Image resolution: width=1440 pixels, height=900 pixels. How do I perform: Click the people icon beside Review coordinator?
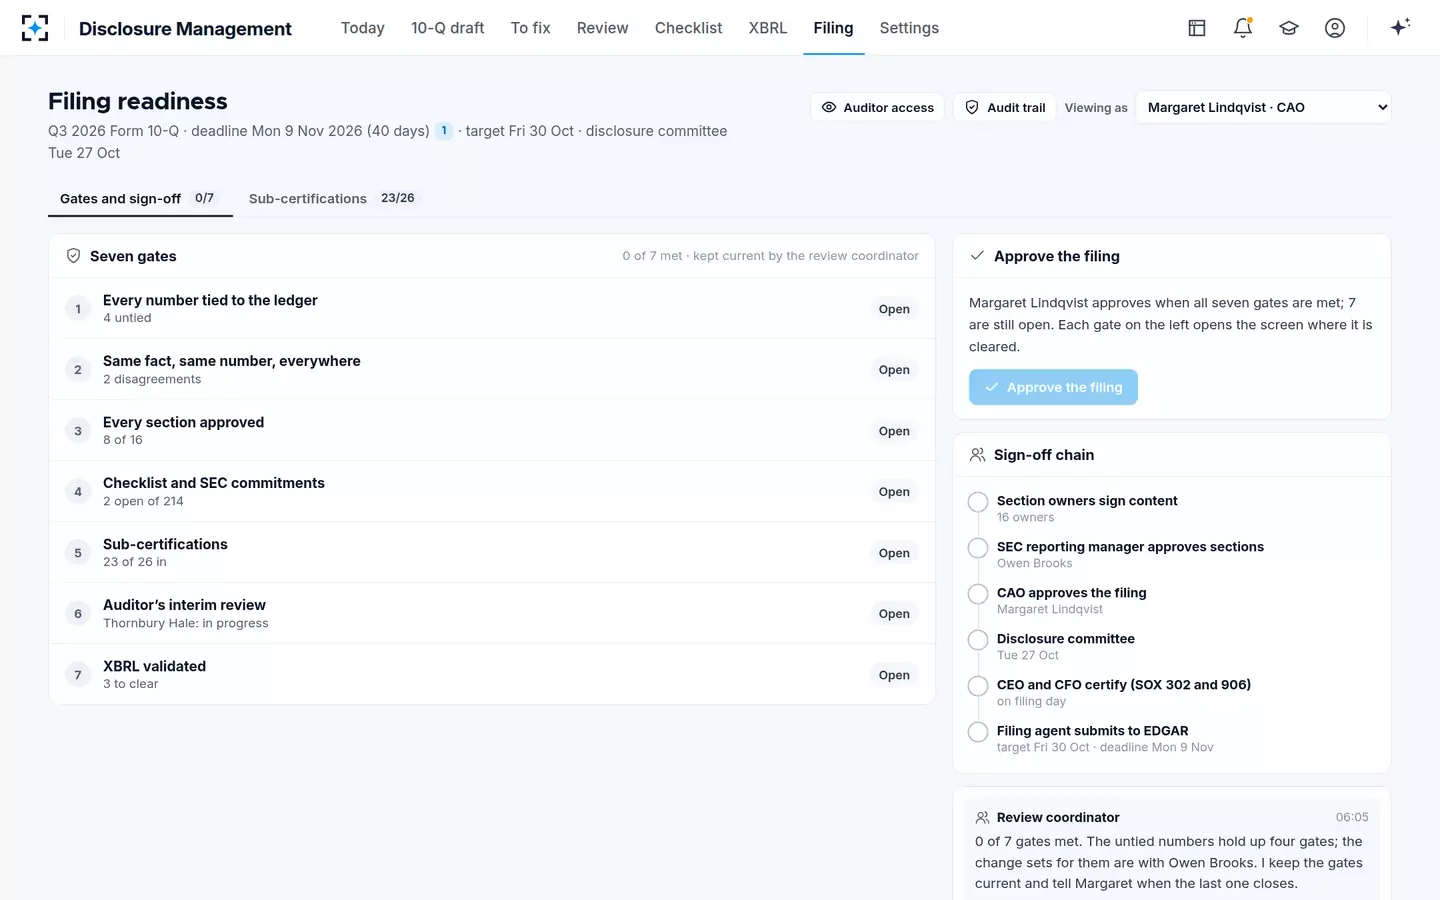point(983,818)
